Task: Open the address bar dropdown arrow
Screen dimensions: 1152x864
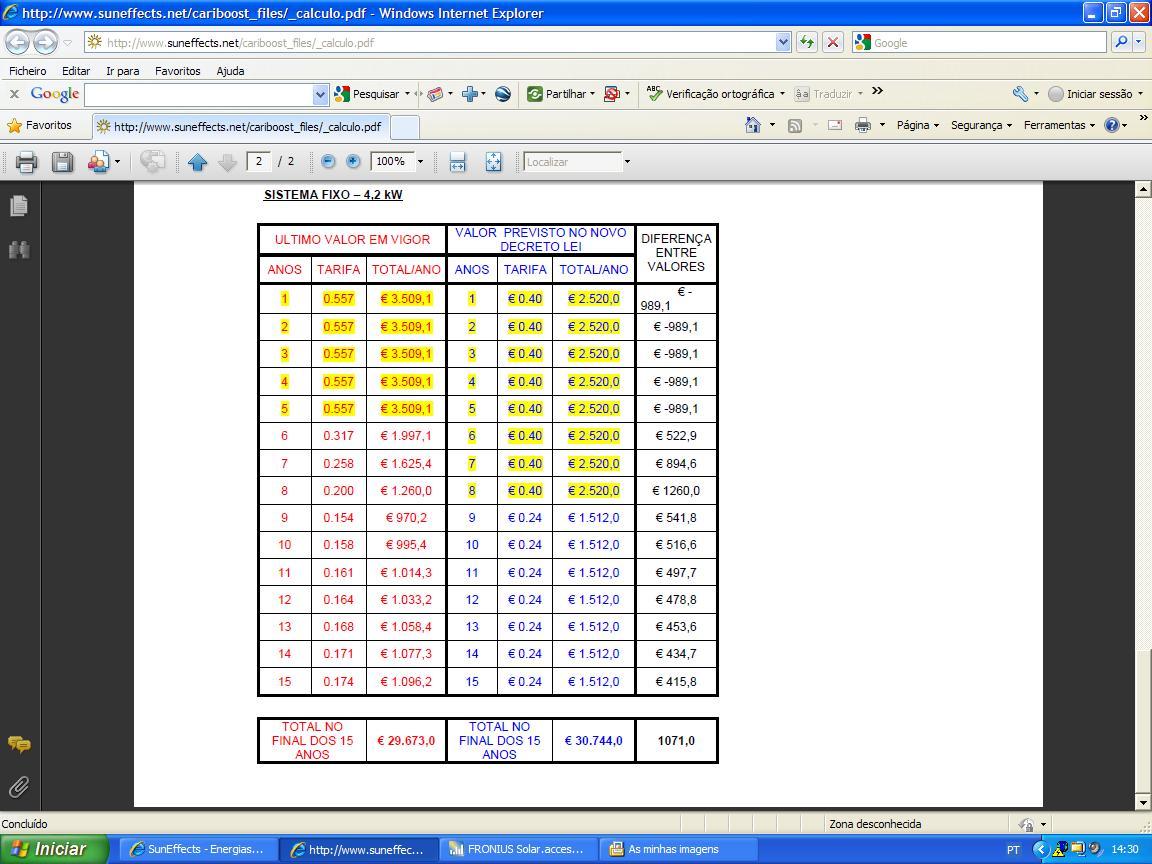Action: pos(782,43)
